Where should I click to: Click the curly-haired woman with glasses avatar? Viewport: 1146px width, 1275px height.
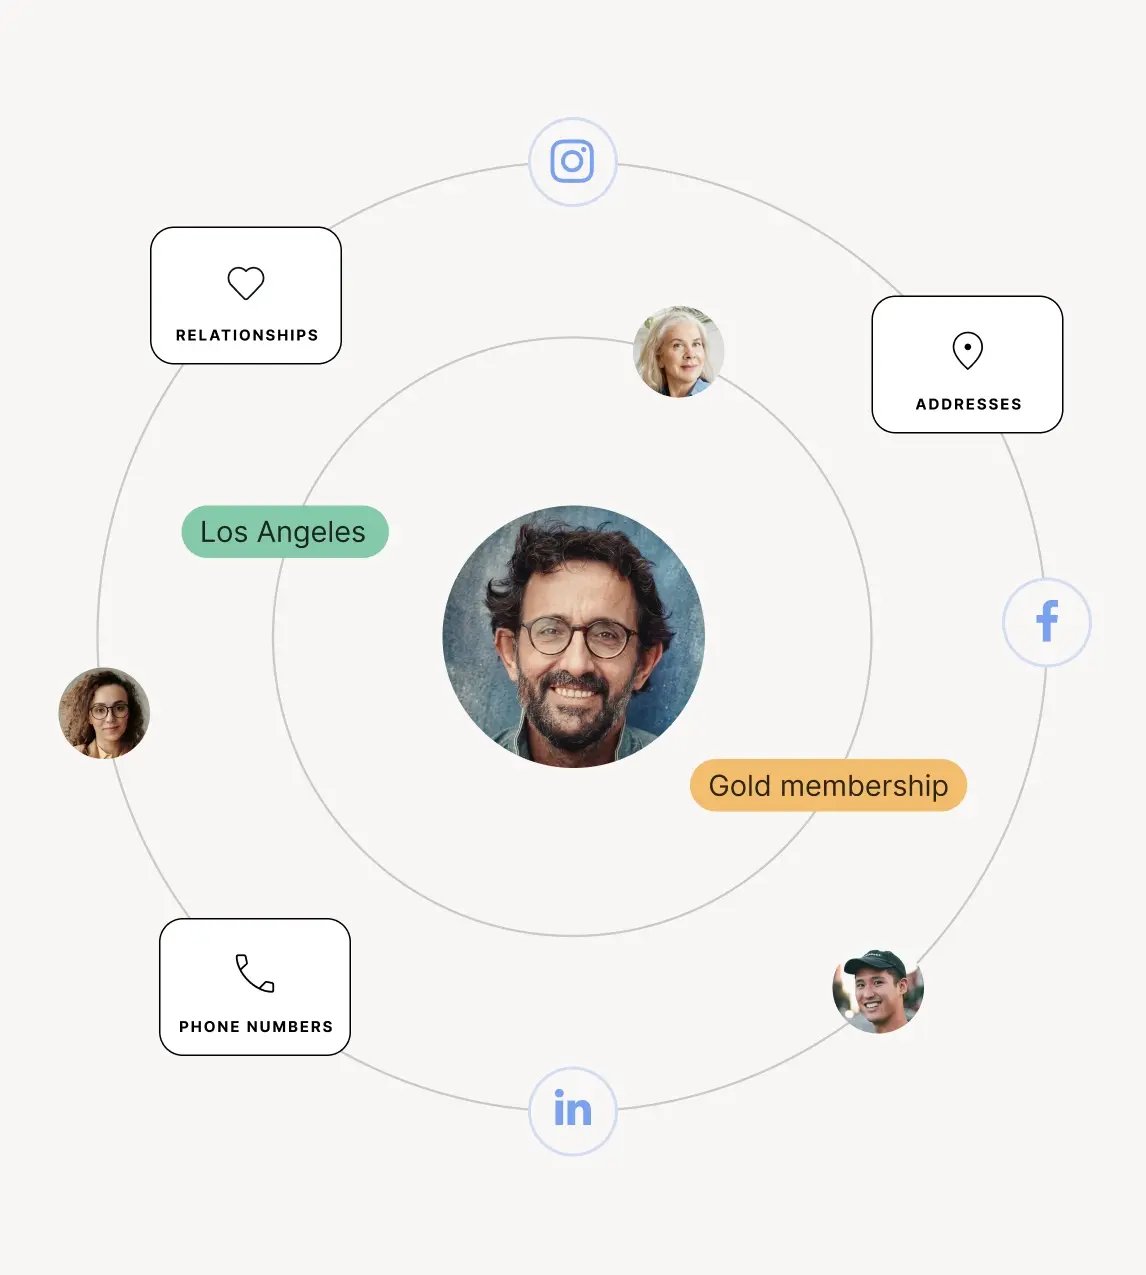pos(104,713)
